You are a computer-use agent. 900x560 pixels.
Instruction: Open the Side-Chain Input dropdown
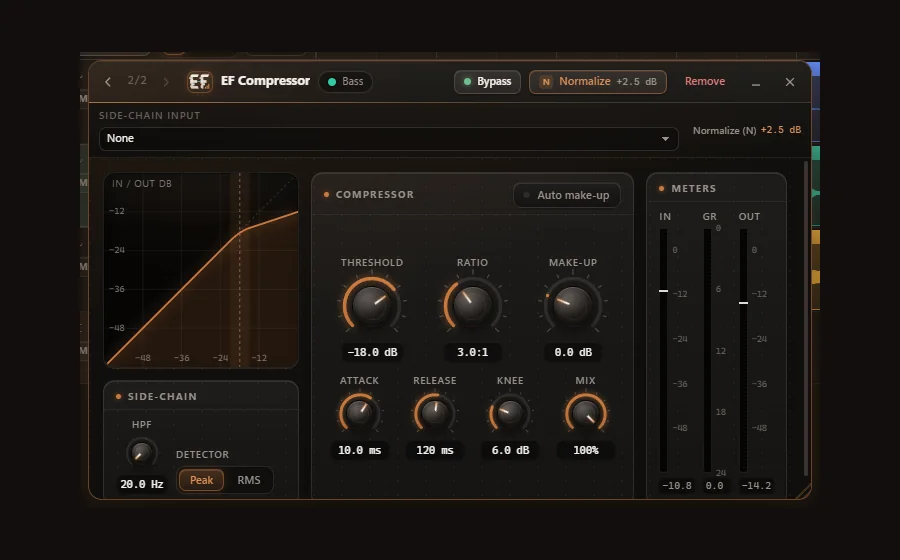coord(389,139)
